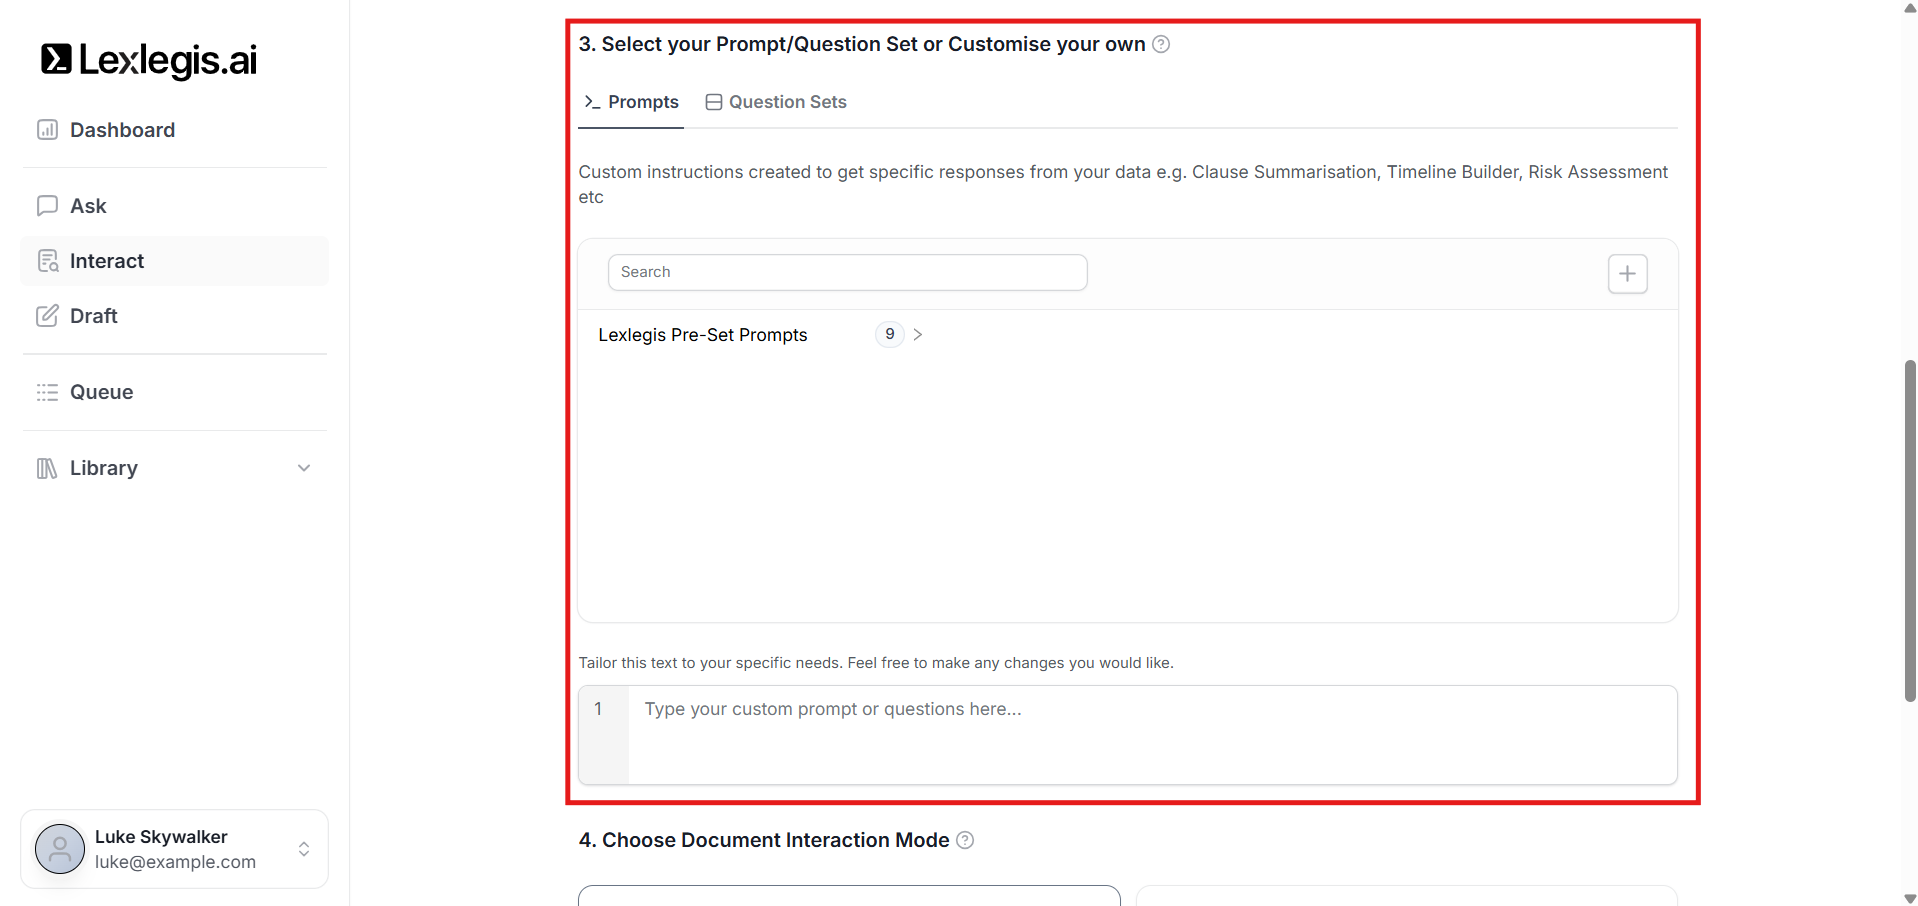
Task: Click the Luke Skywalker avatar
Action: [60, 849]
